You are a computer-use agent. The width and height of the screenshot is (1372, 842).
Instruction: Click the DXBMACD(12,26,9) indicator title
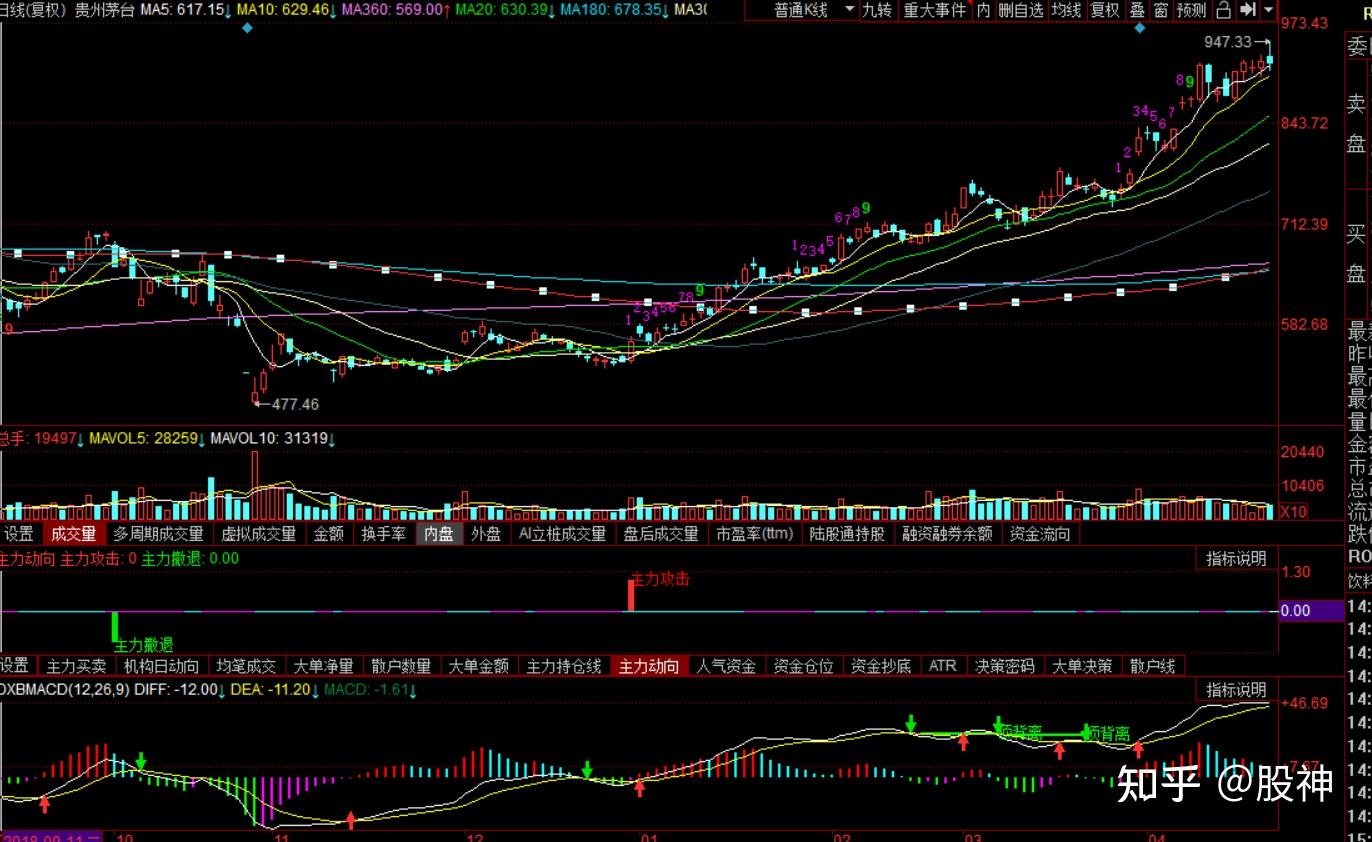(66, 690)
